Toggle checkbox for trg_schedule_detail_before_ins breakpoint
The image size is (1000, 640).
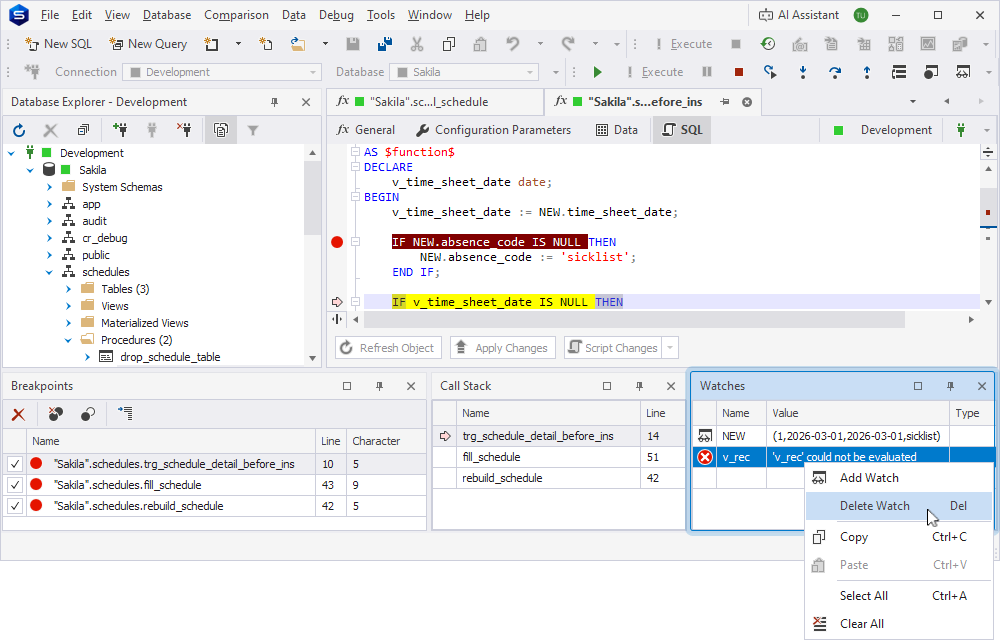tap(15, 464)
